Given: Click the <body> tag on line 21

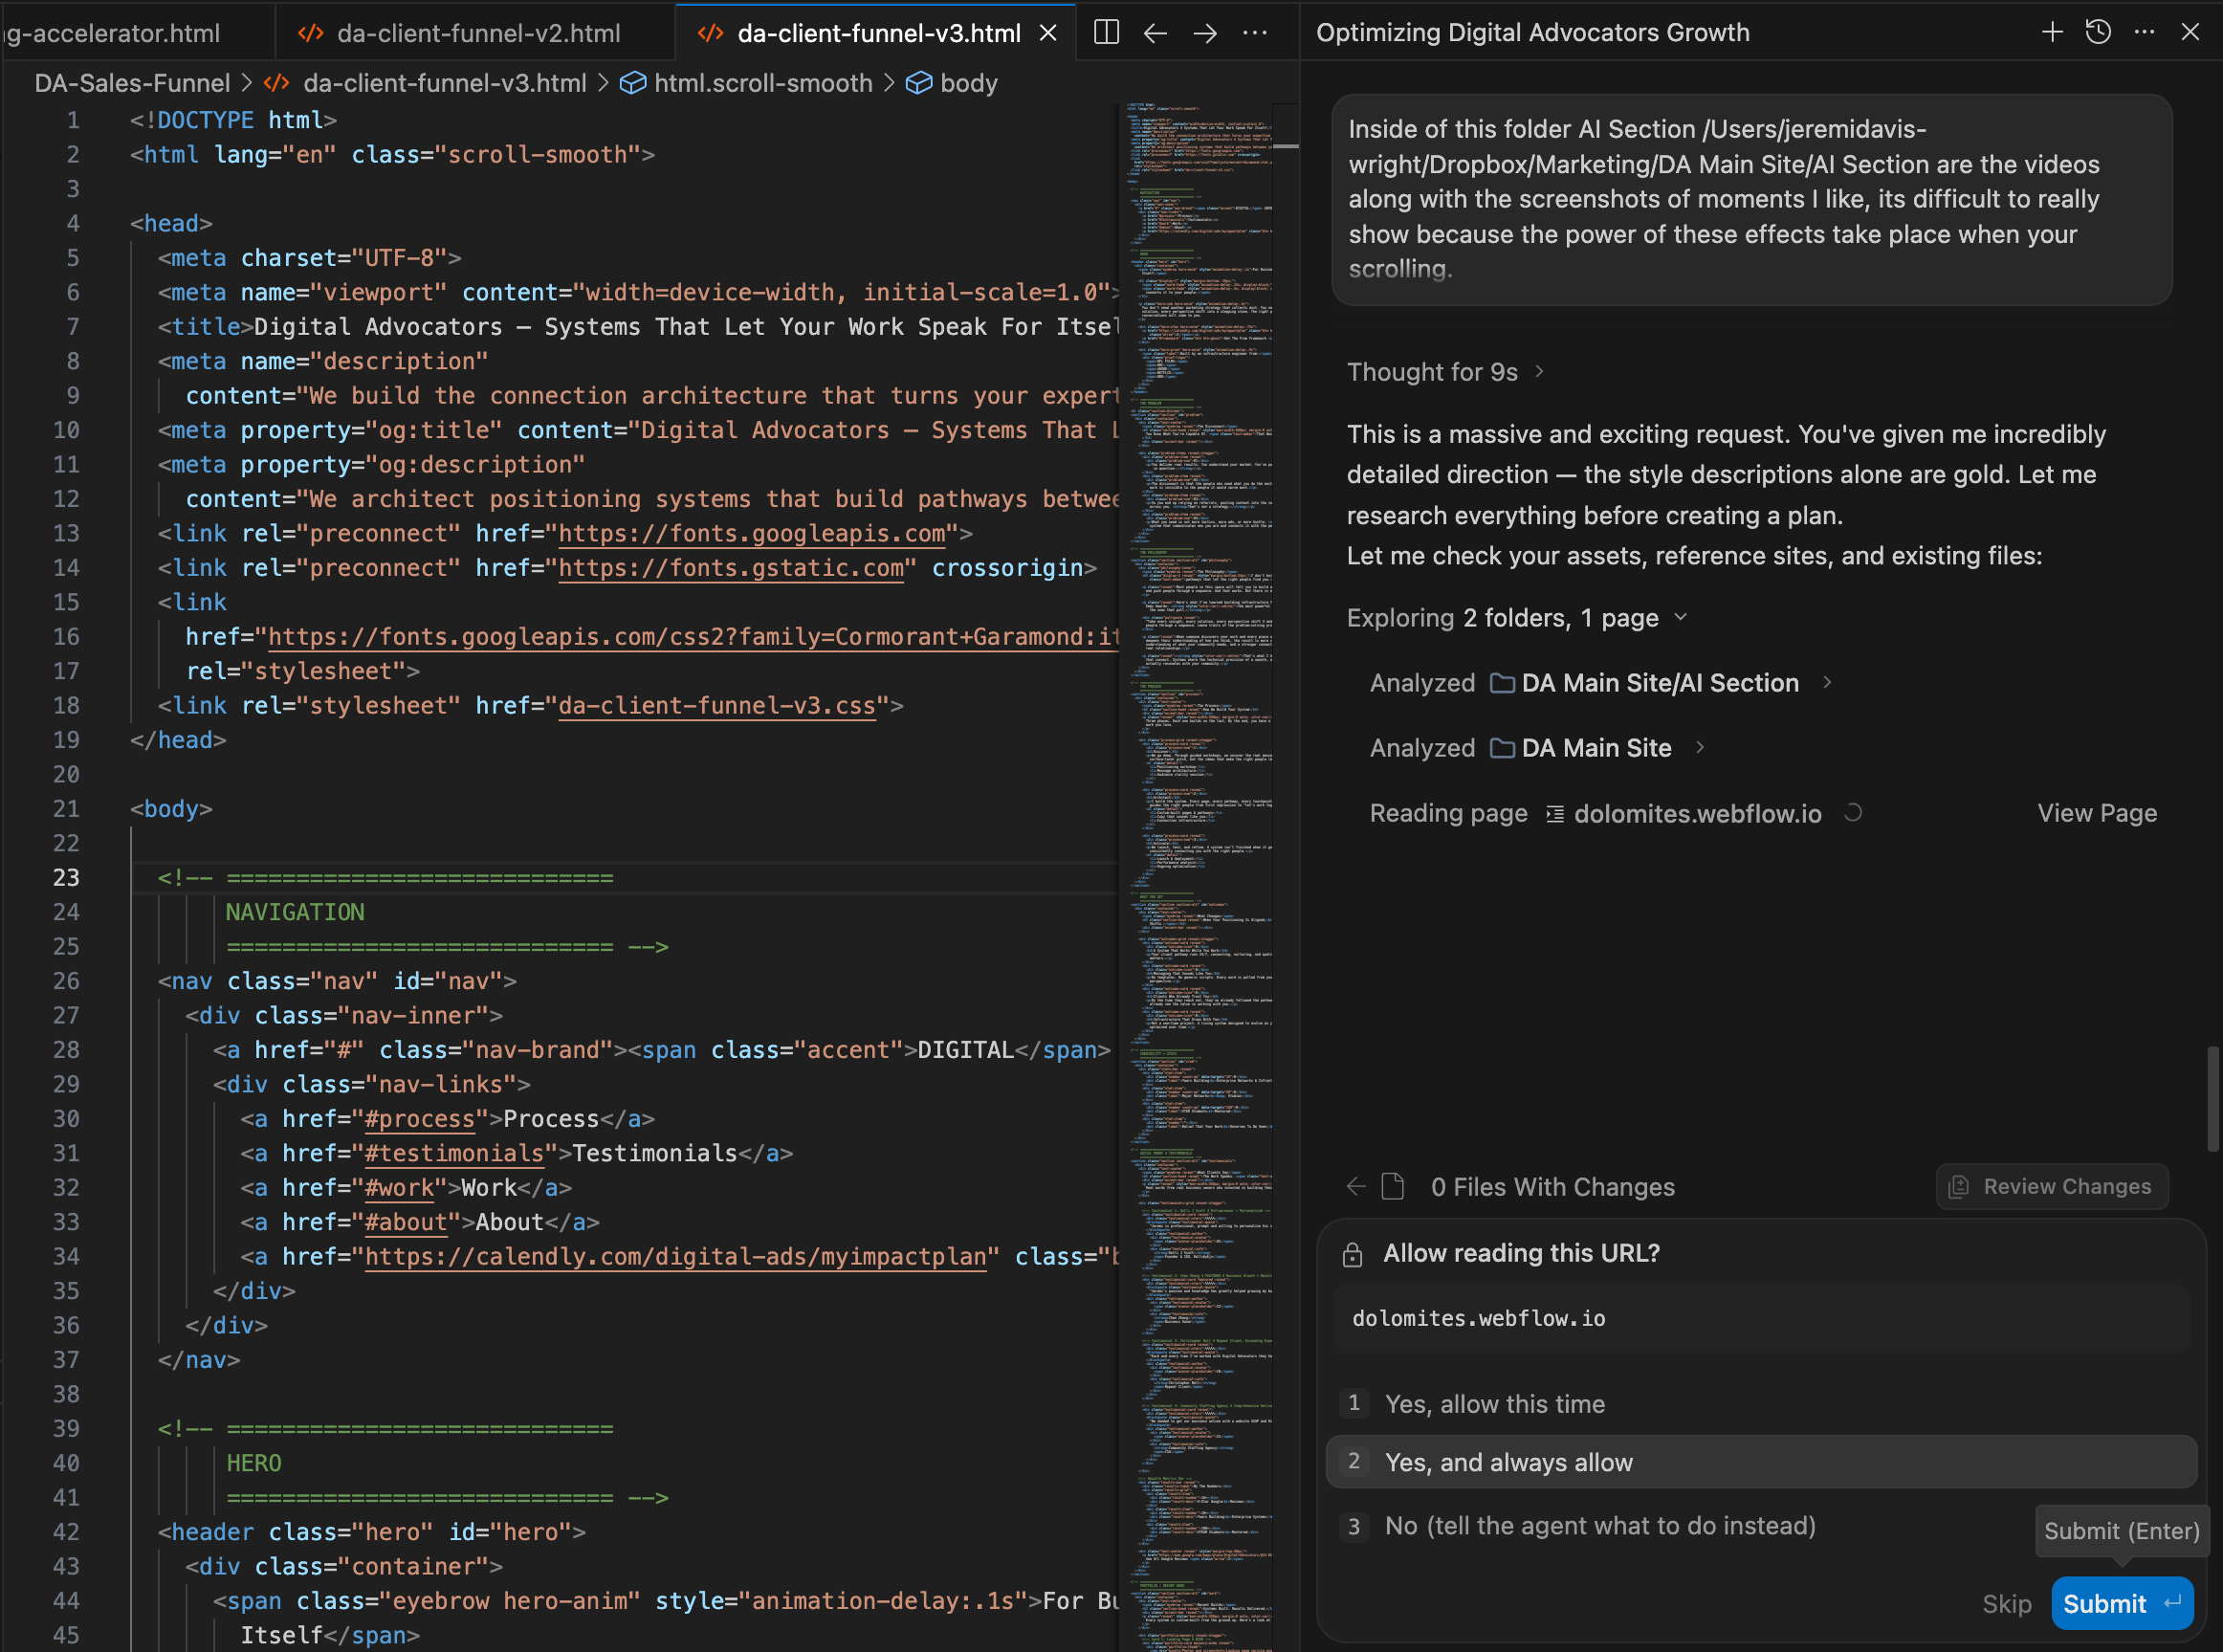Looking at the screenshot, I should (x=171, y=808).
